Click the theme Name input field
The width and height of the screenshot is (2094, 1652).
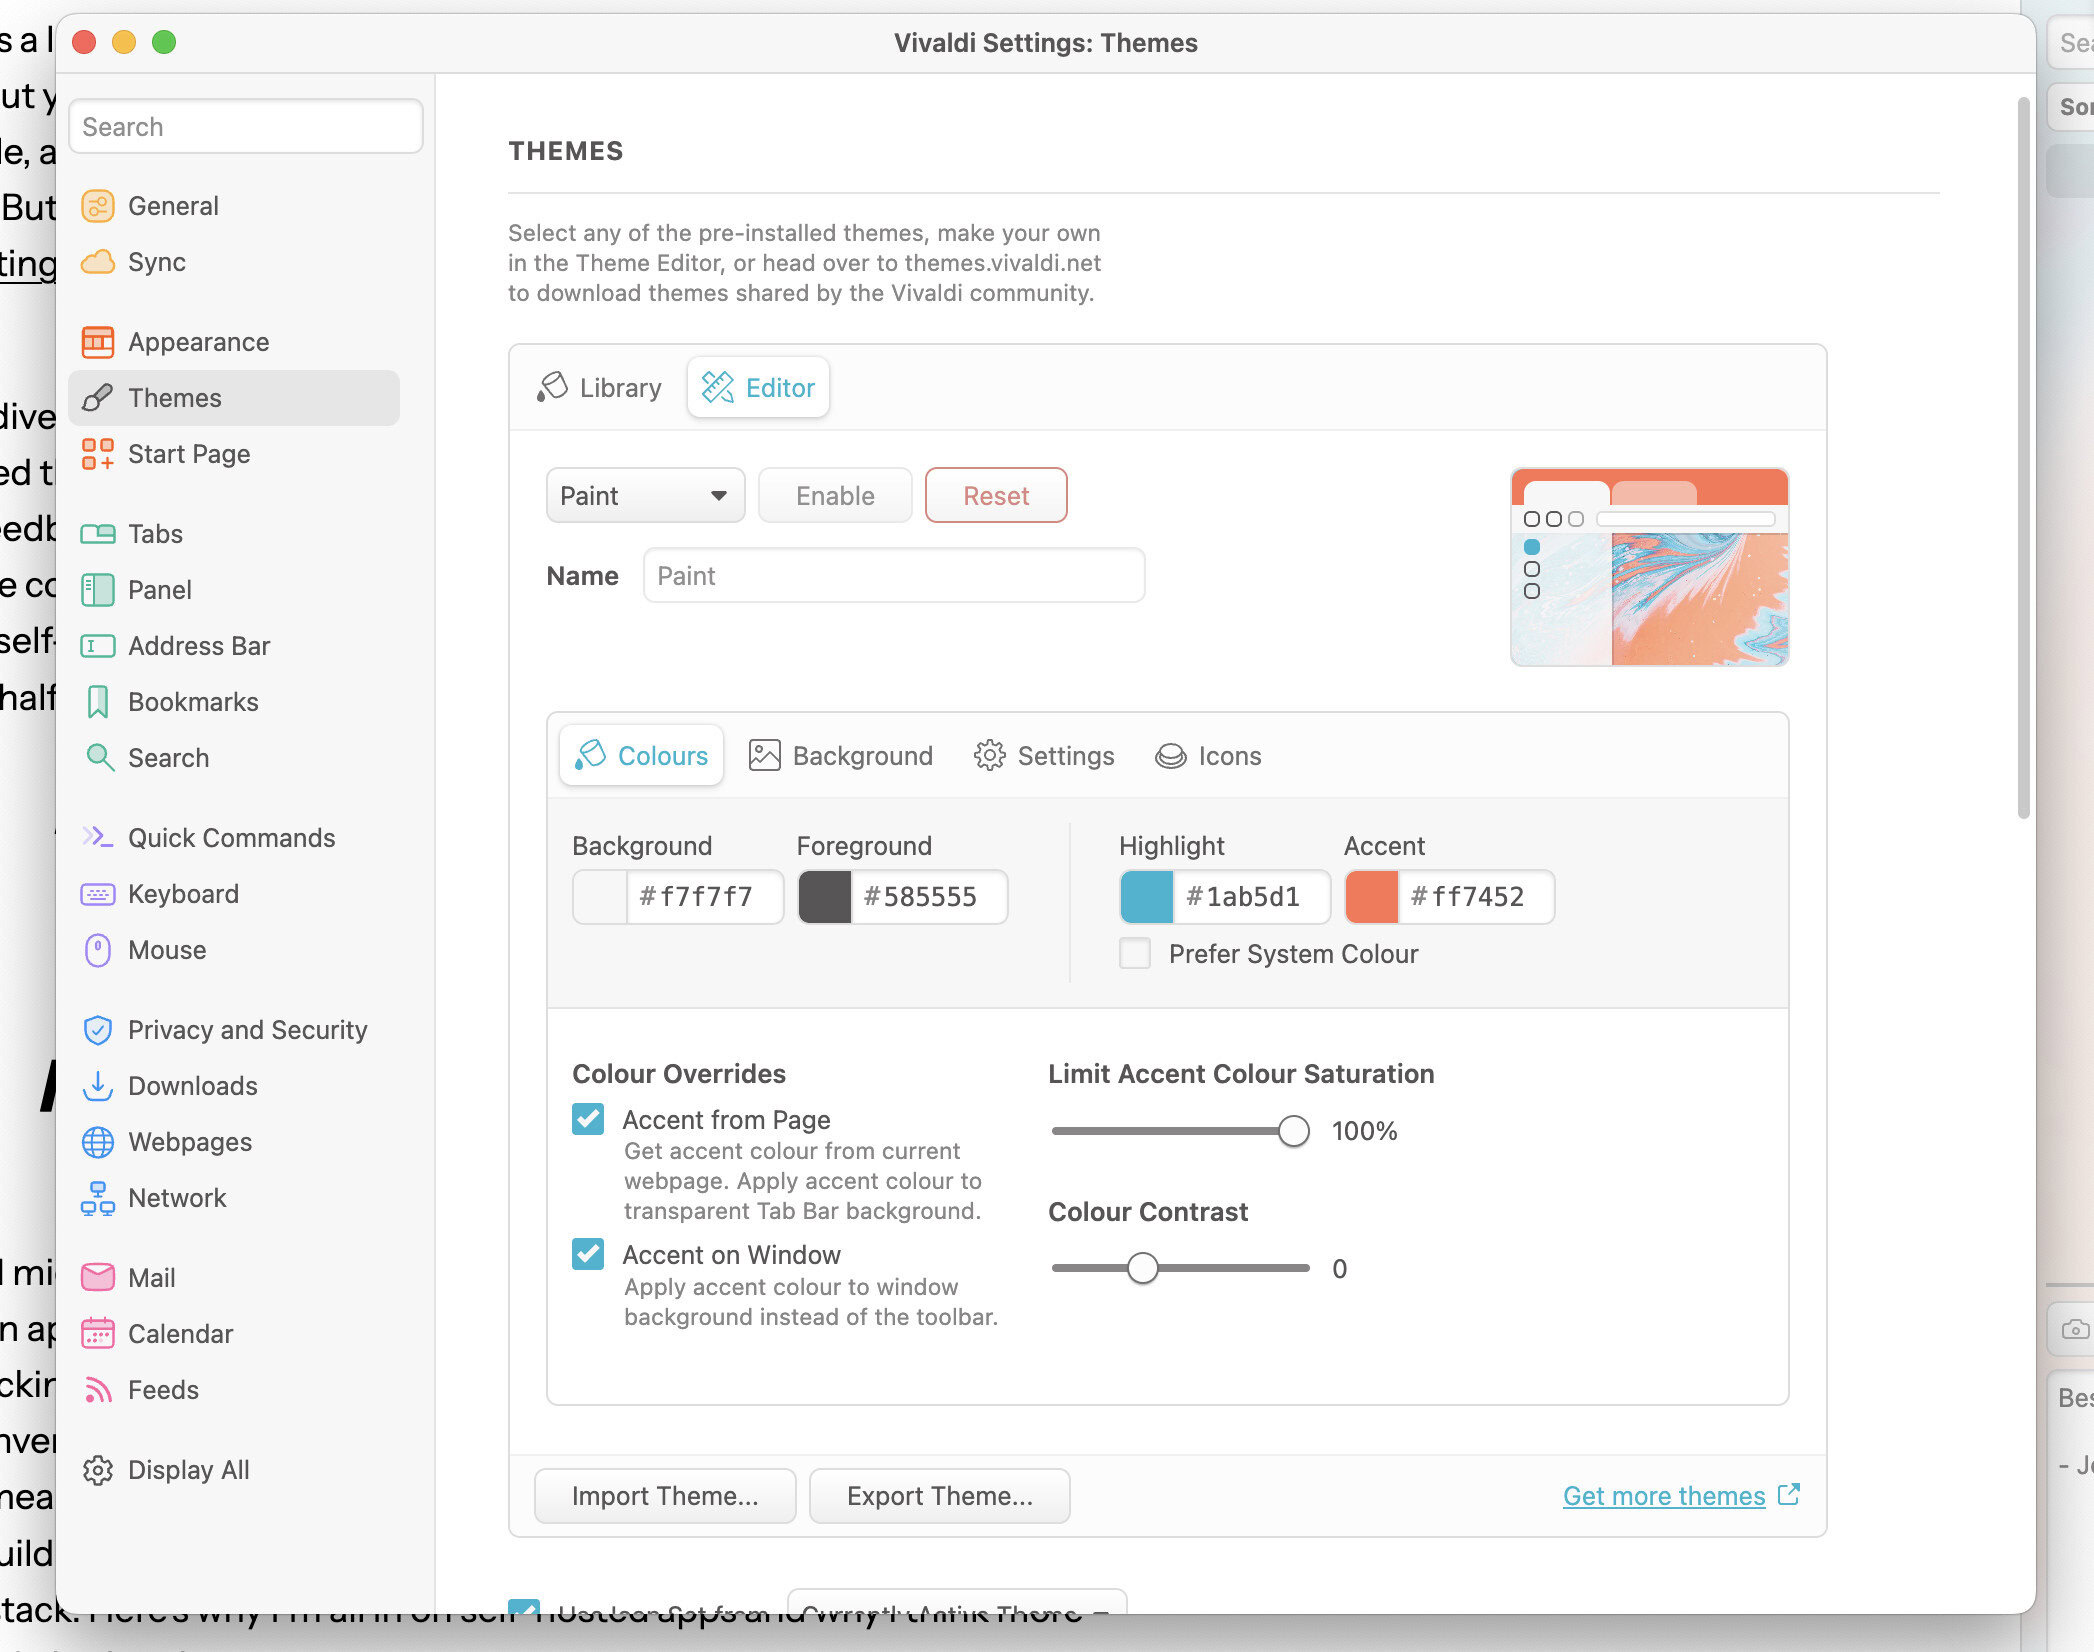coord(893,576)
